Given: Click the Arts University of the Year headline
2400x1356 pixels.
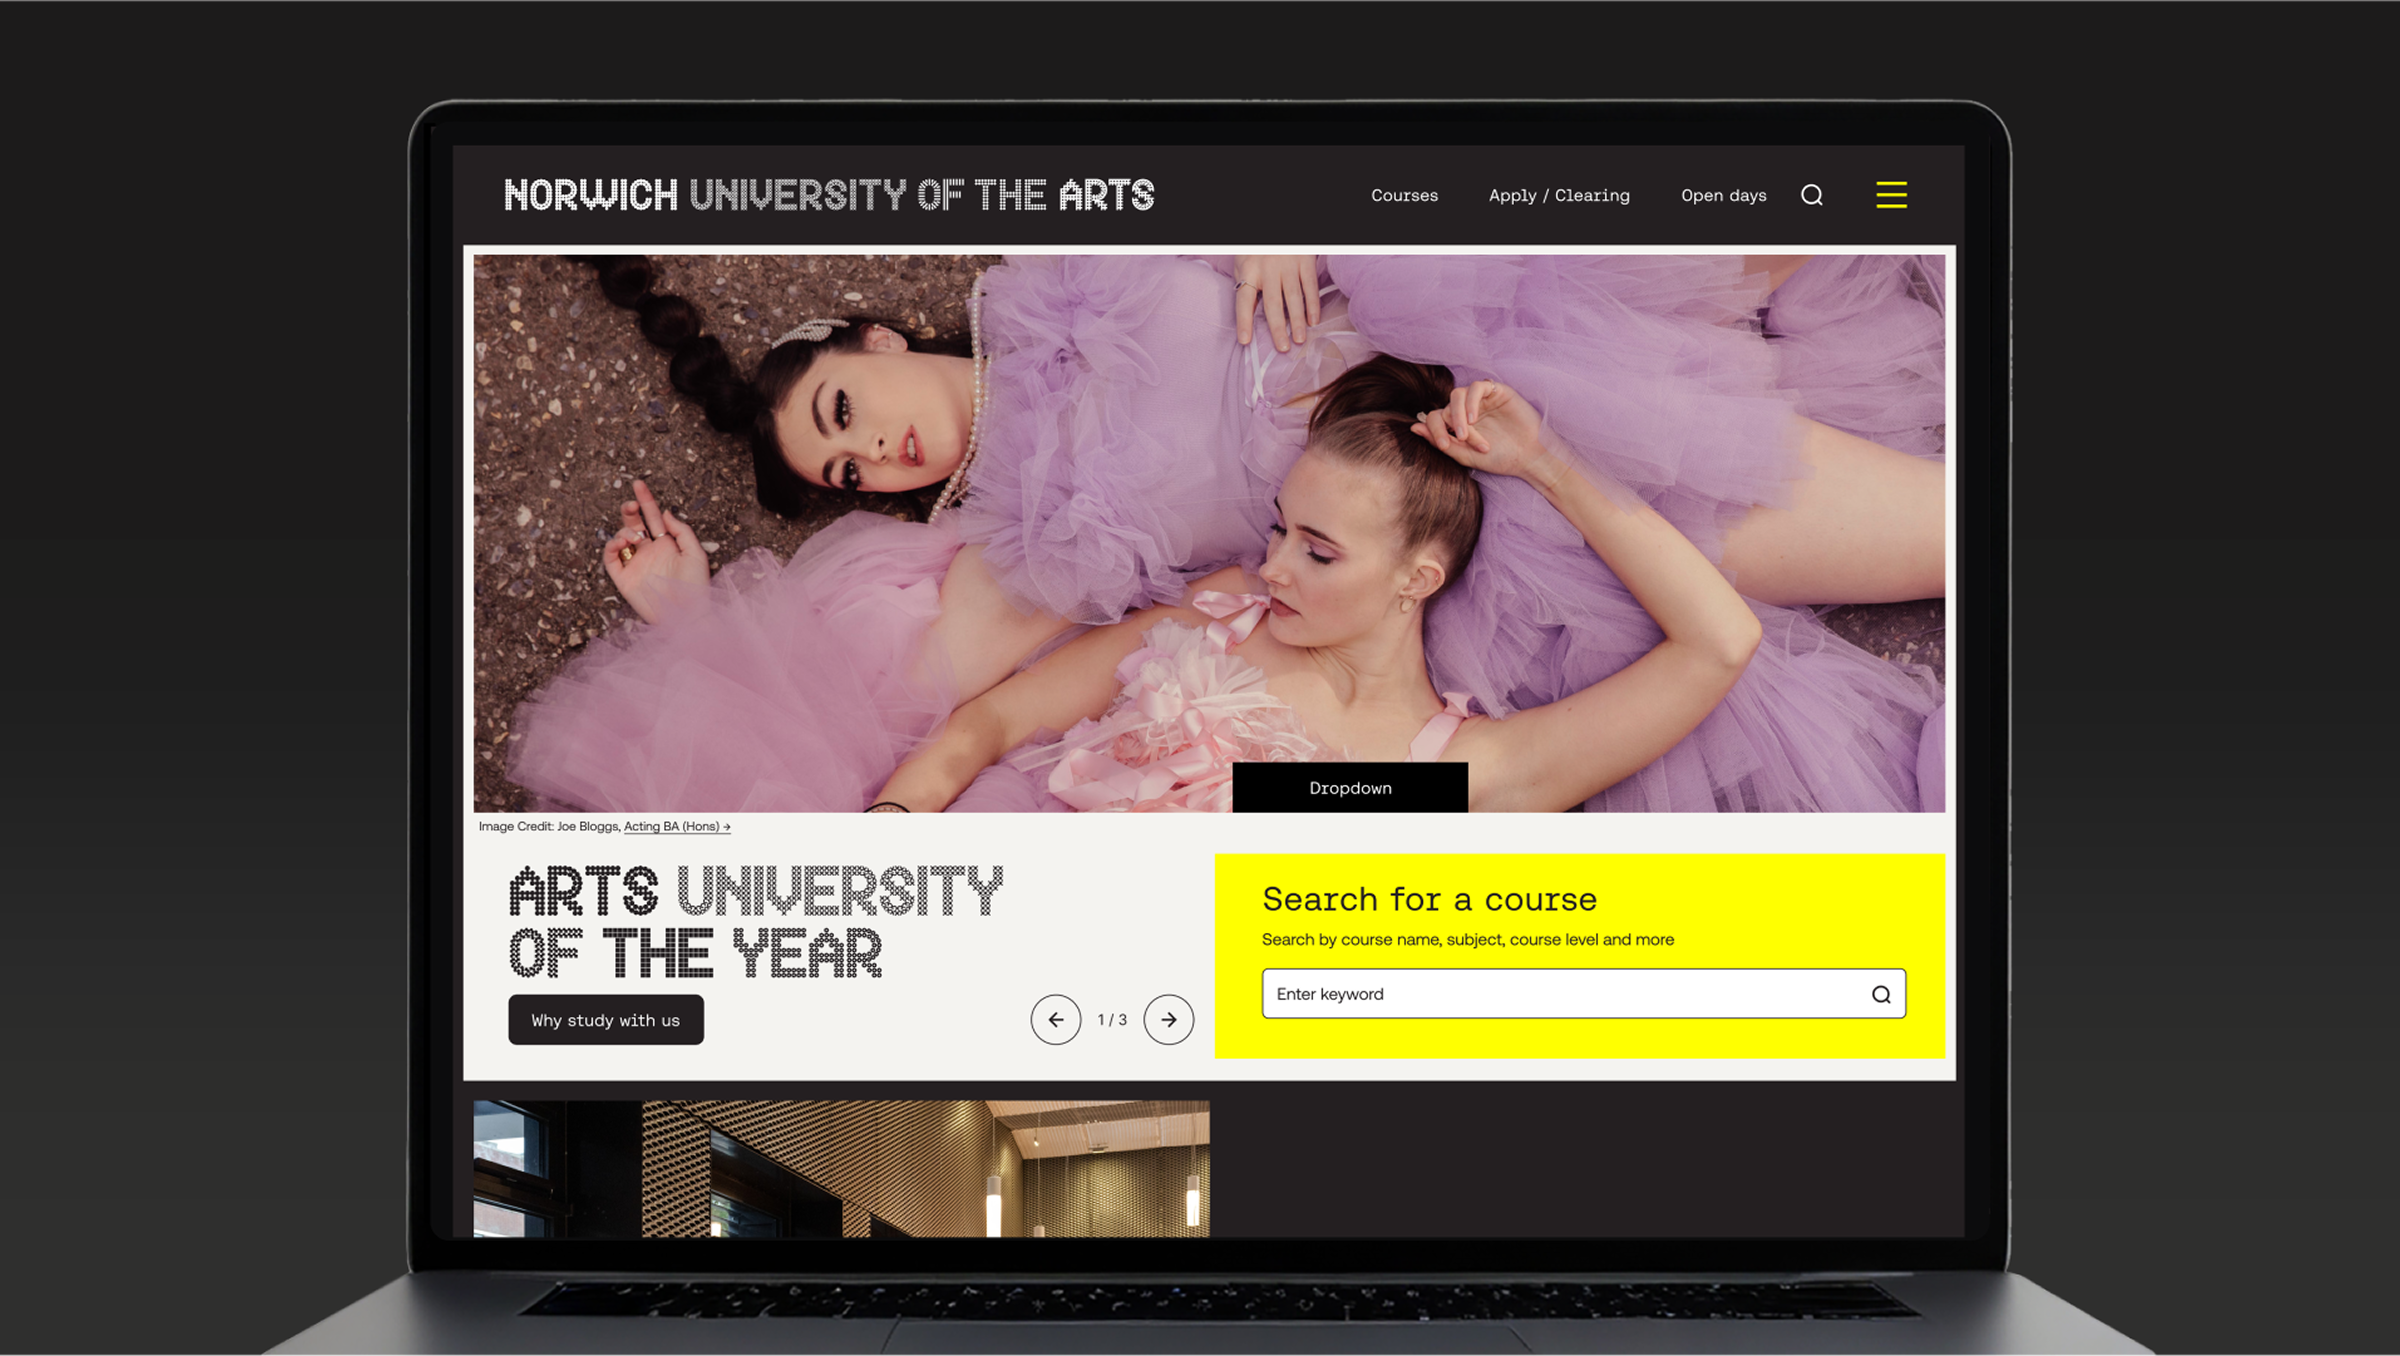Looking at the screenshot, I should click(755, 922).
